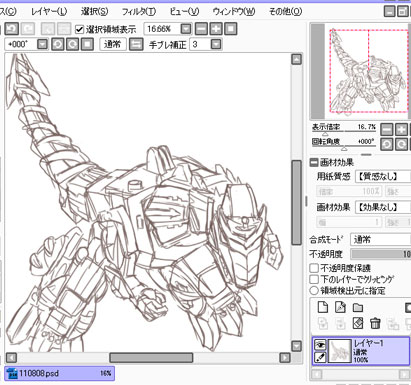Open 用紙質感 texture dropdown

point(383,176)
